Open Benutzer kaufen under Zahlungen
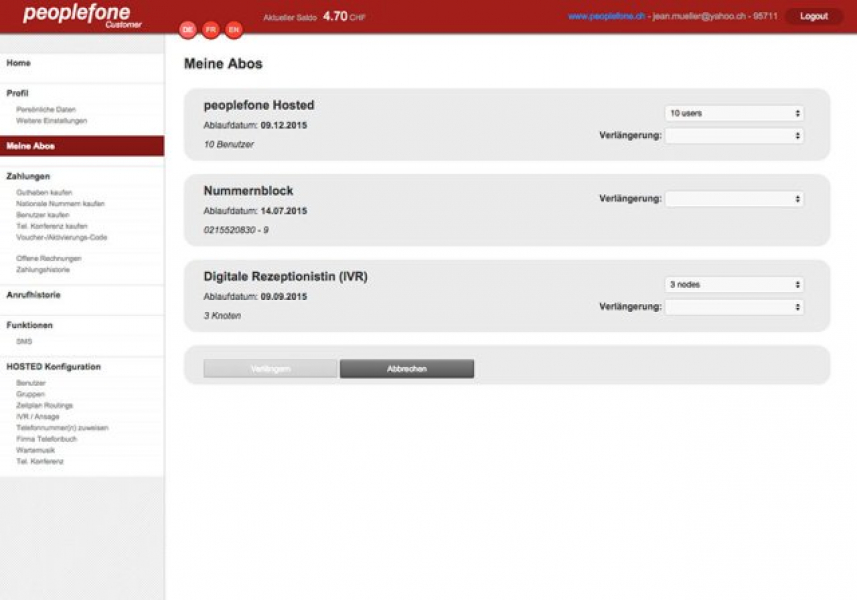This screenshot has height=600, width=857. click(43, 215)
